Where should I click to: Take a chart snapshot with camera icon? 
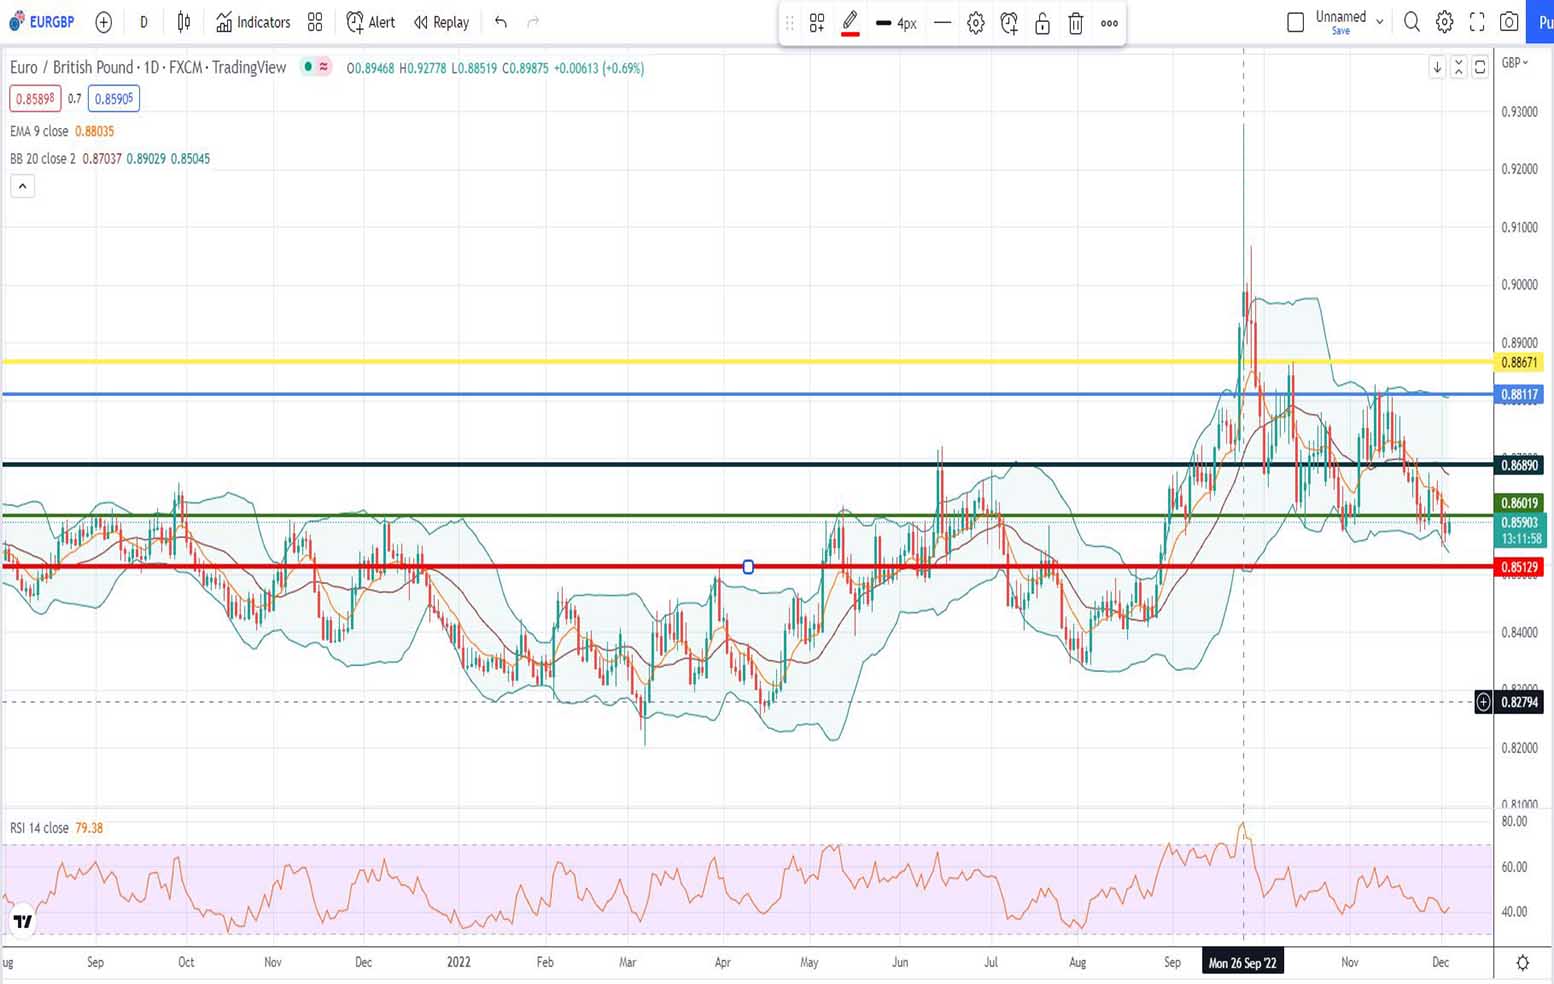pos(1509,22)
